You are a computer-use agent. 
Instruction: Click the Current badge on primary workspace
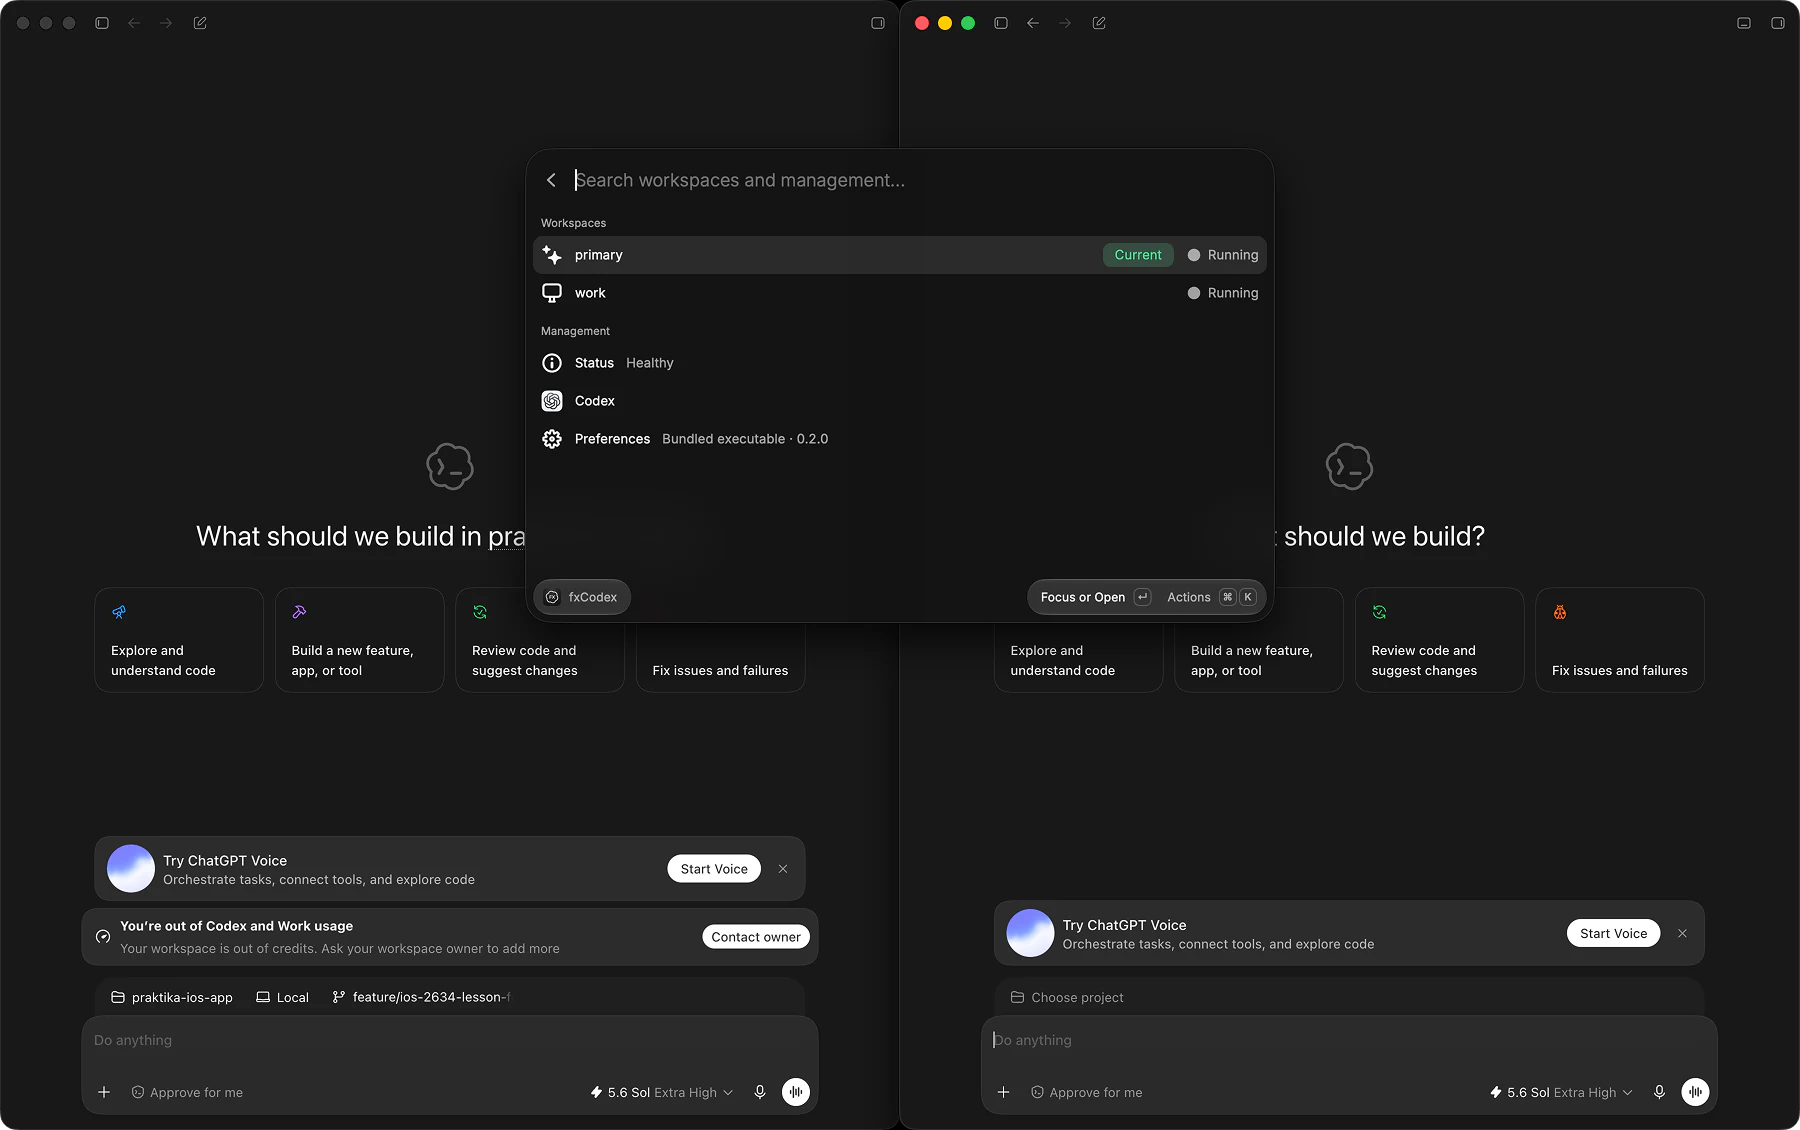(1138, 255)
